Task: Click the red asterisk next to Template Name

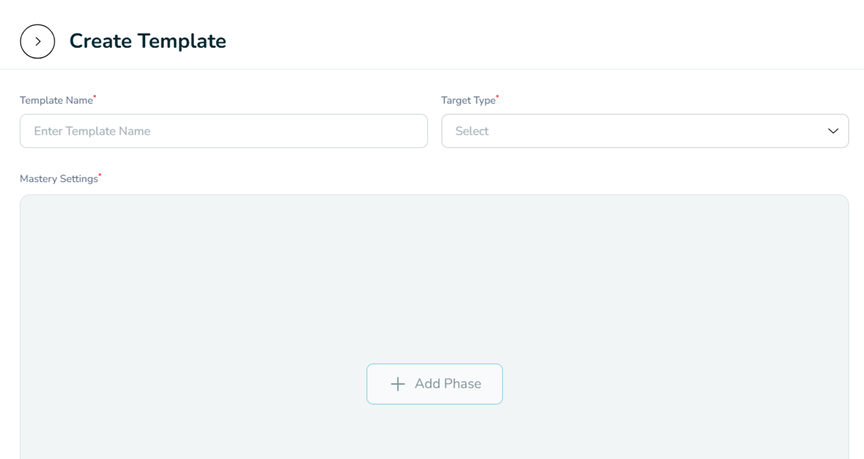Action: (x=95, y=97)
